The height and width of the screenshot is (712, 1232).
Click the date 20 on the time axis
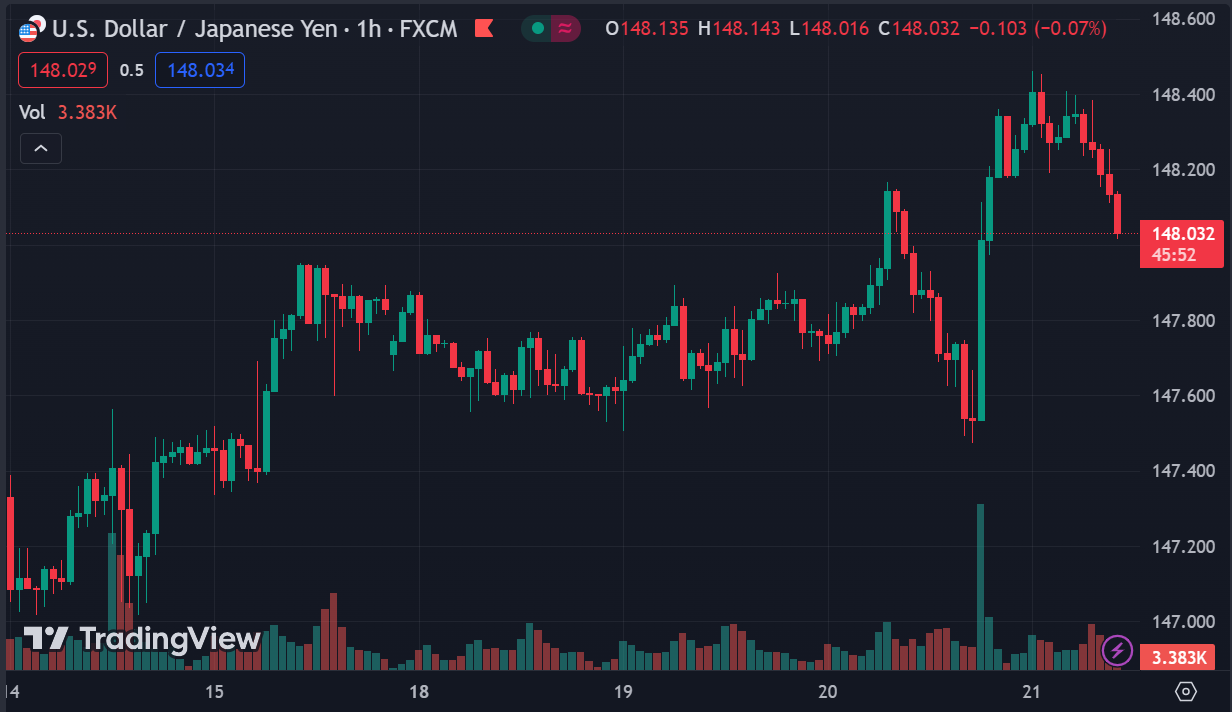click(827, 691)
